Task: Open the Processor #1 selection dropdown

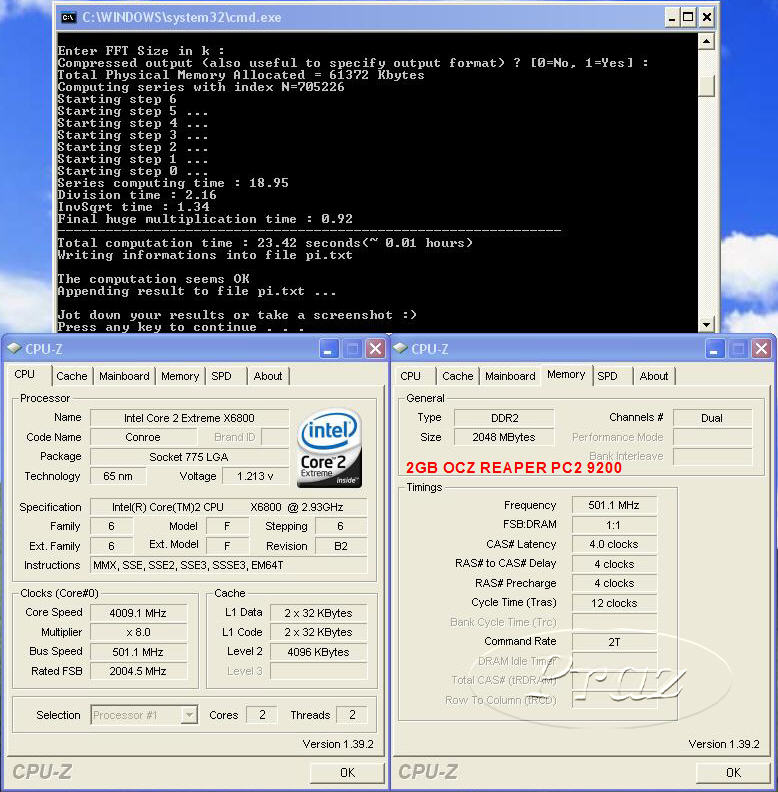Action: pos(189,715)
